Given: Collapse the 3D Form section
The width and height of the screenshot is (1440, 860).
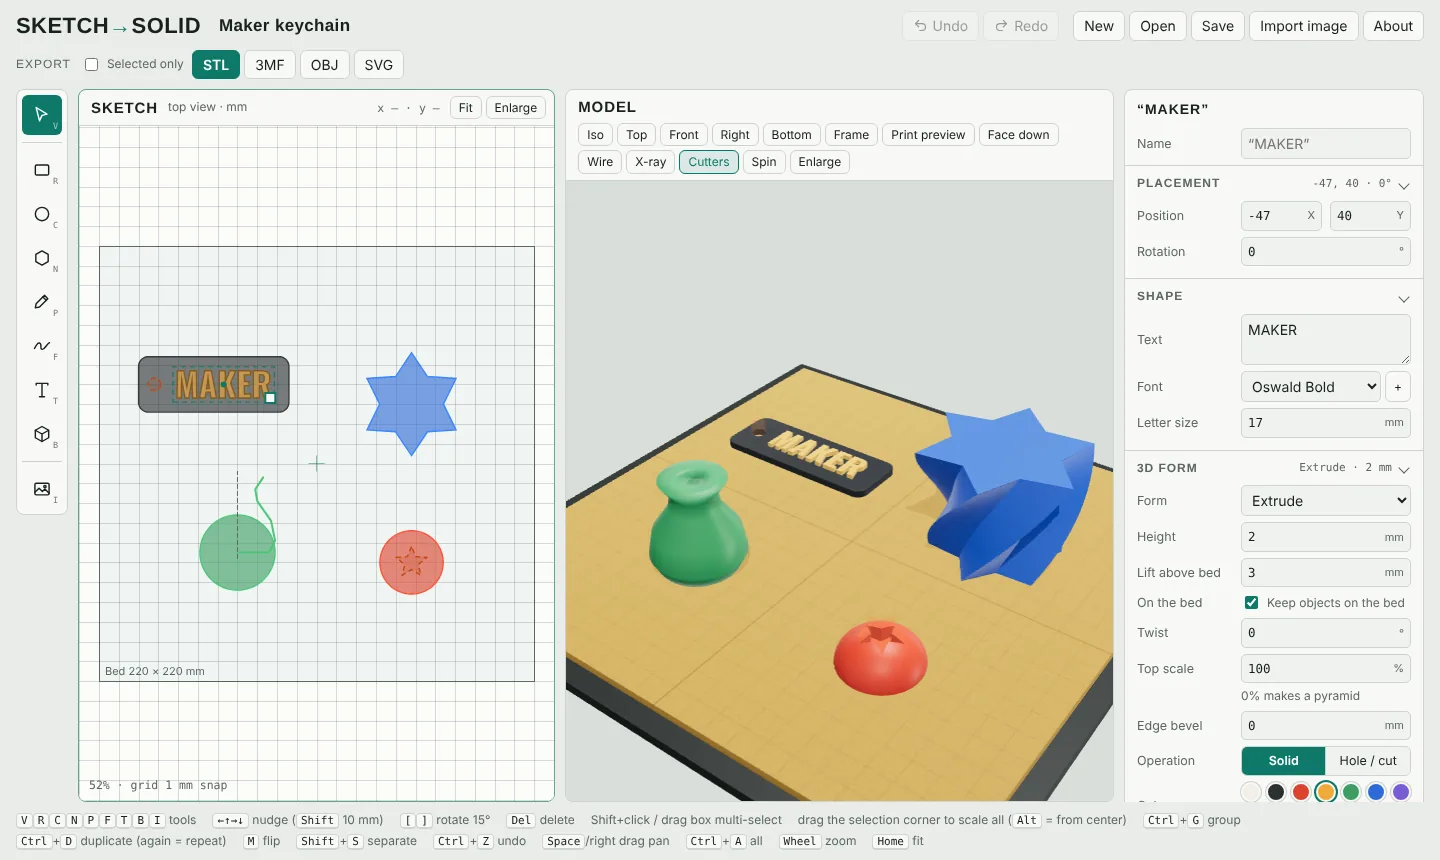Looking at the screenshot, I should click(1404, 470).
